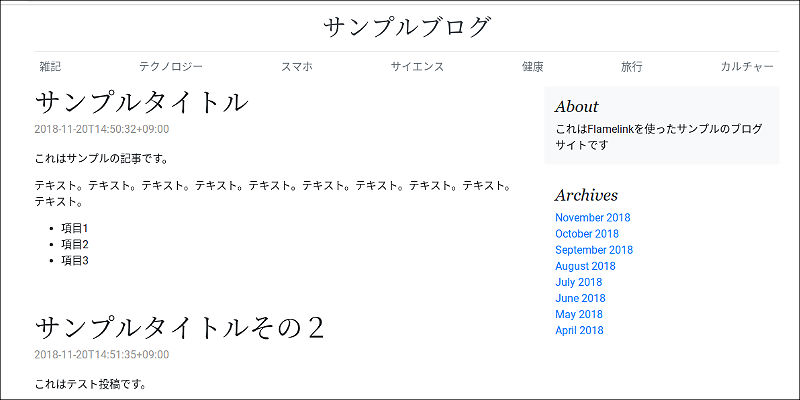The width and height of the screenshot is (800, 400).
Task: Open the August 2018 archive link
Action: tap(585, 266)
